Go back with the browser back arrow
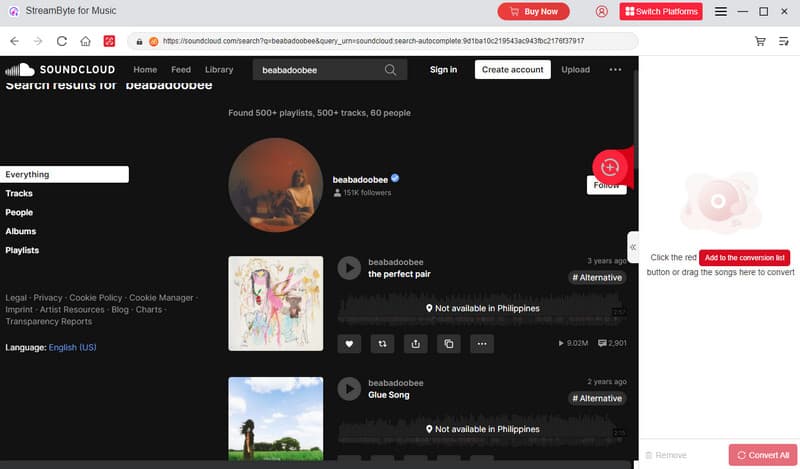Viewport: 800px width, 469px height. click(x=14, y=41)
